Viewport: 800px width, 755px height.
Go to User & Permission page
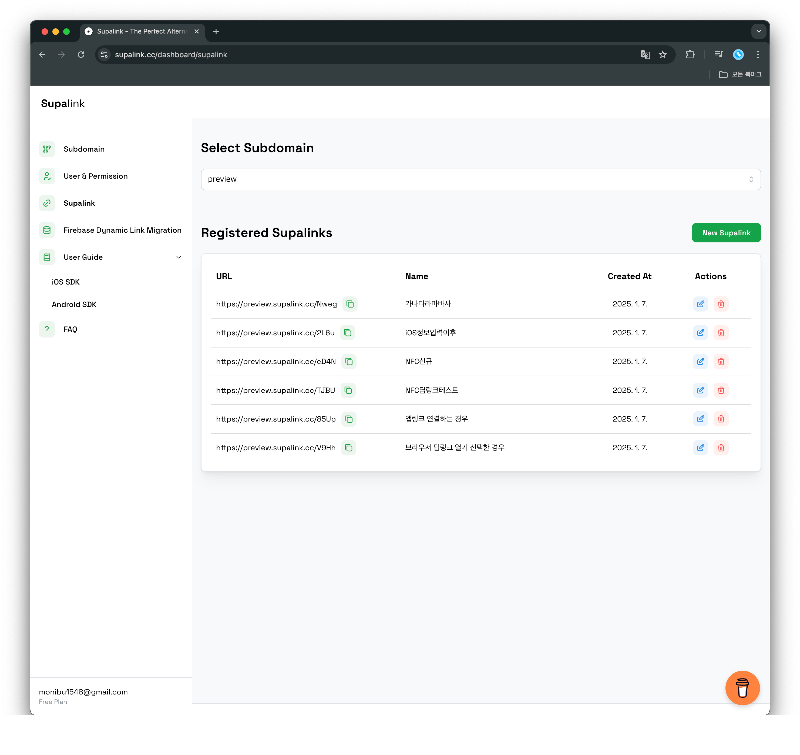pos(95,176)
